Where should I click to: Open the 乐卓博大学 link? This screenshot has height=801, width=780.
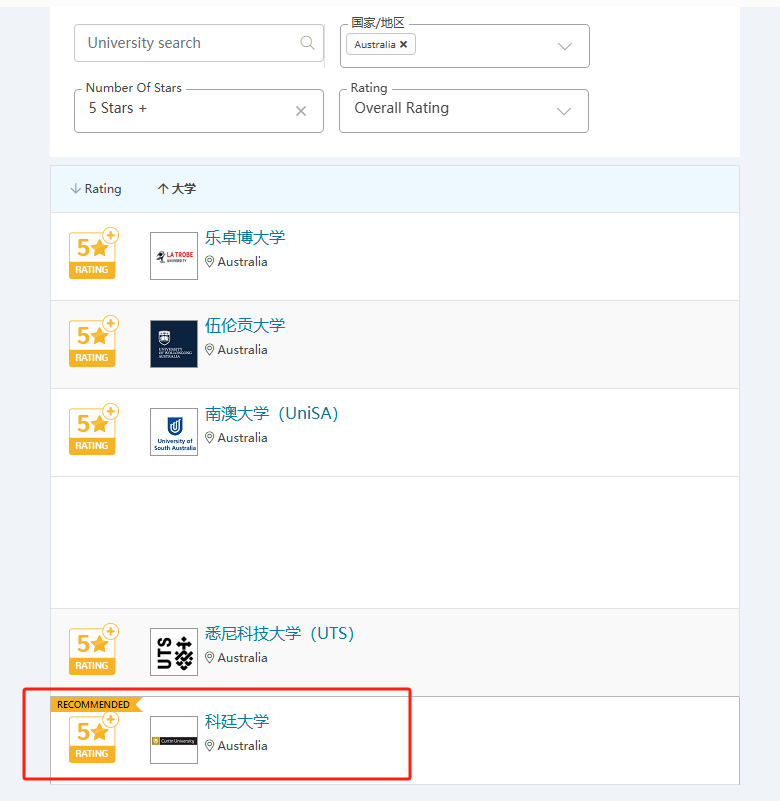(245, 238)
